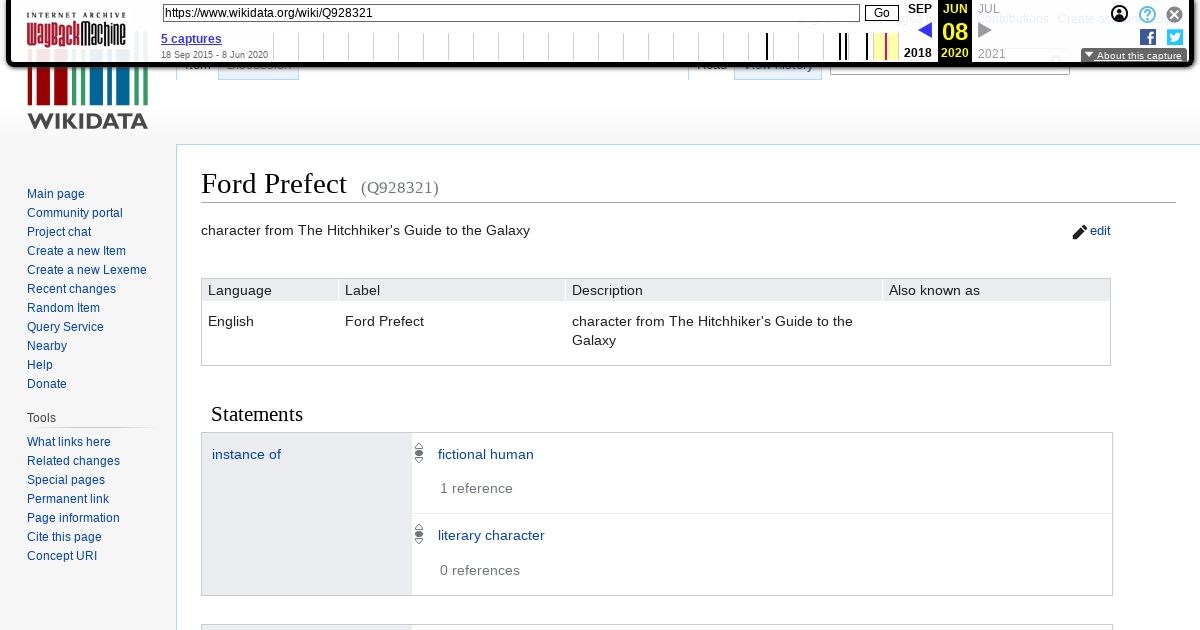Go to next capture with gray arrow

coord(985,30)
